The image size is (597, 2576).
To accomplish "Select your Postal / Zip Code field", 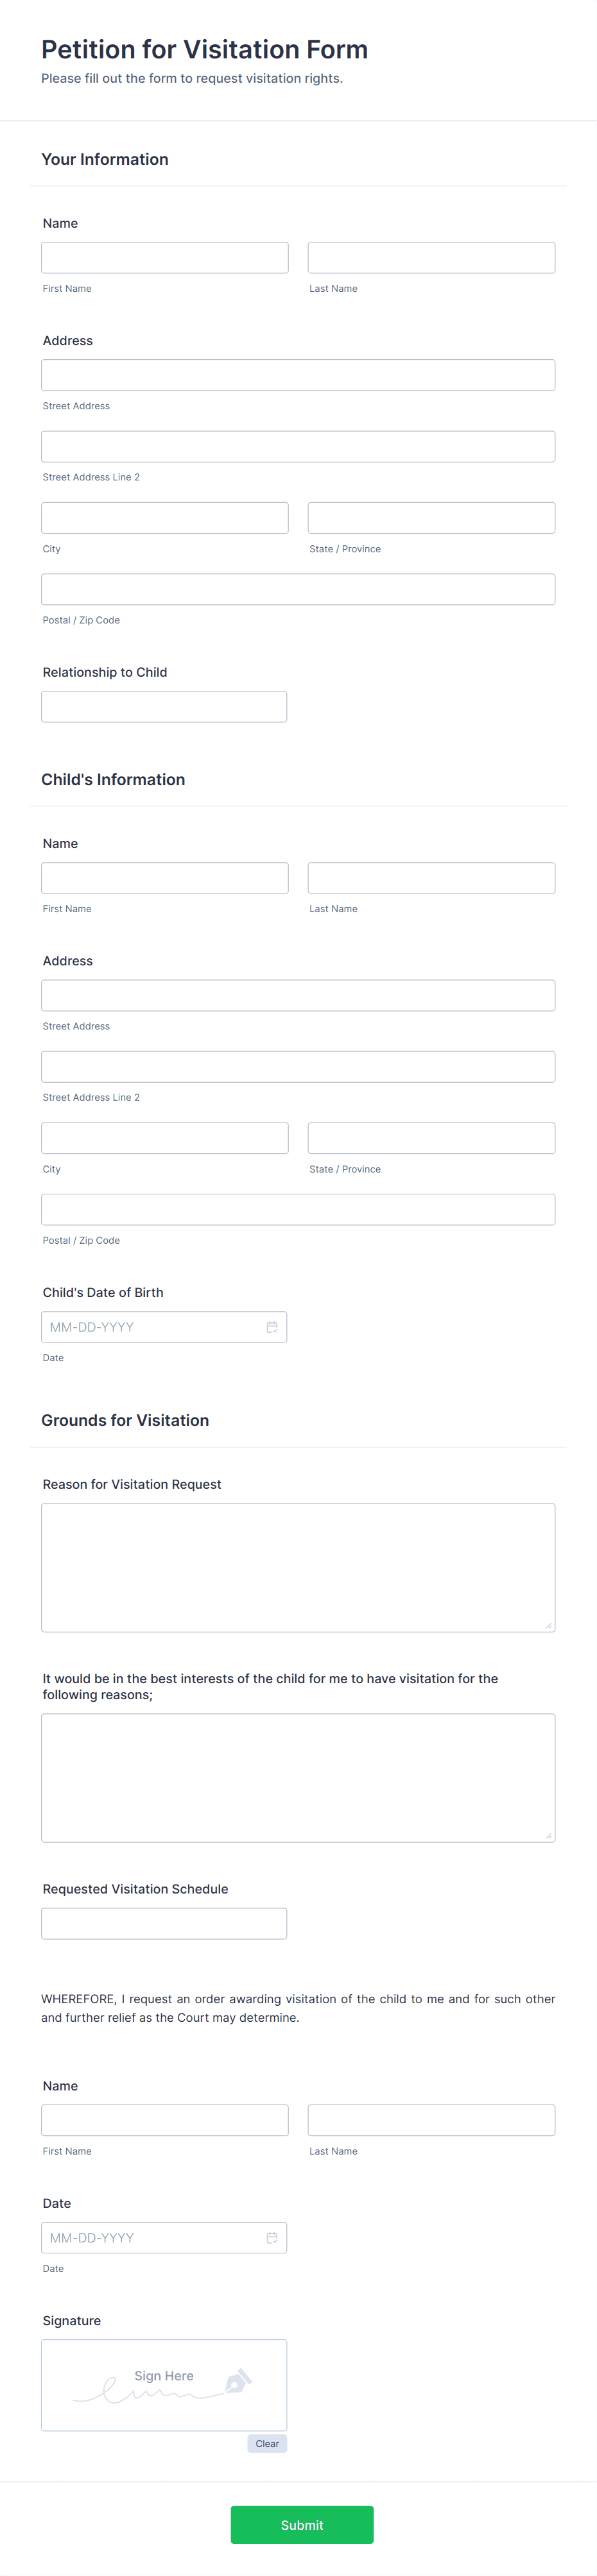I will click(298, 589).
